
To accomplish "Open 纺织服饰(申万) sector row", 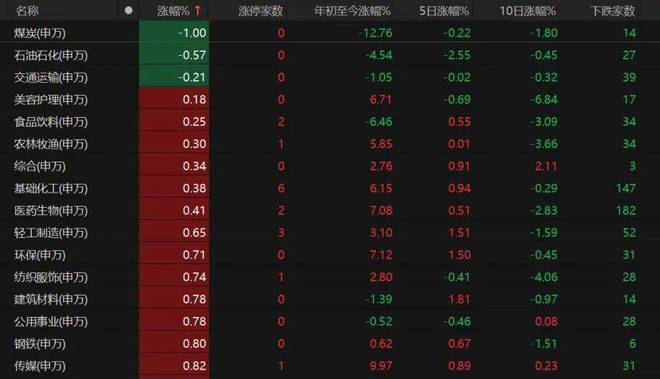I will point(51,277).
